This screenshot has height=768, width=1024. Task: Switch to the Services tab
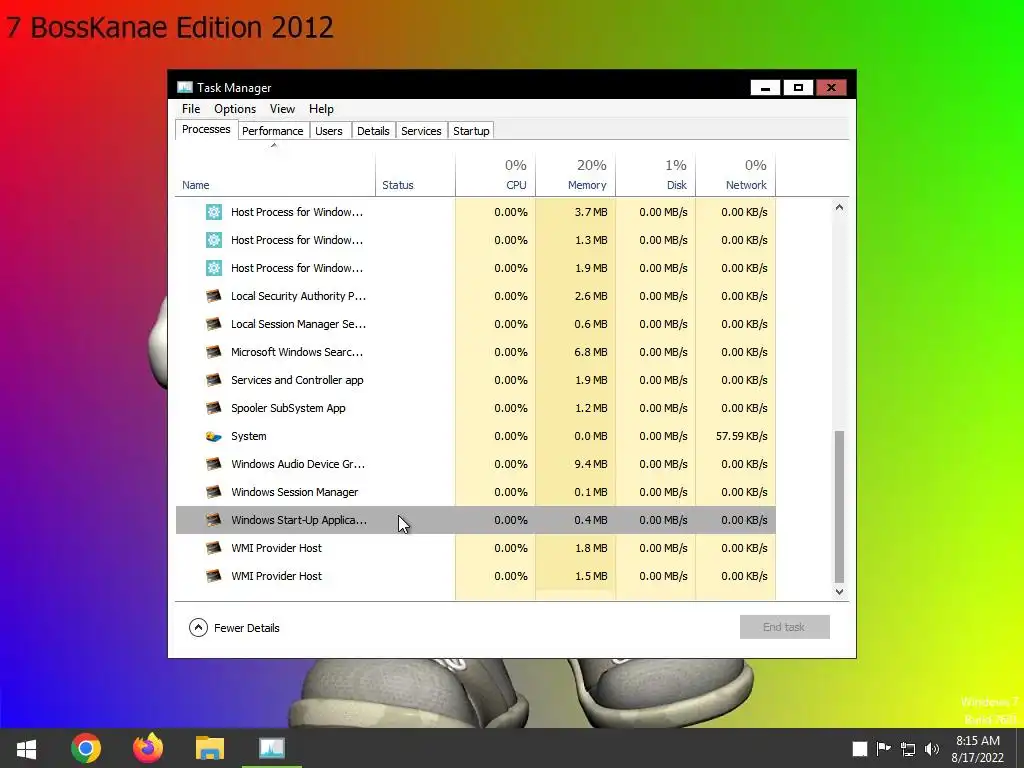421,131
